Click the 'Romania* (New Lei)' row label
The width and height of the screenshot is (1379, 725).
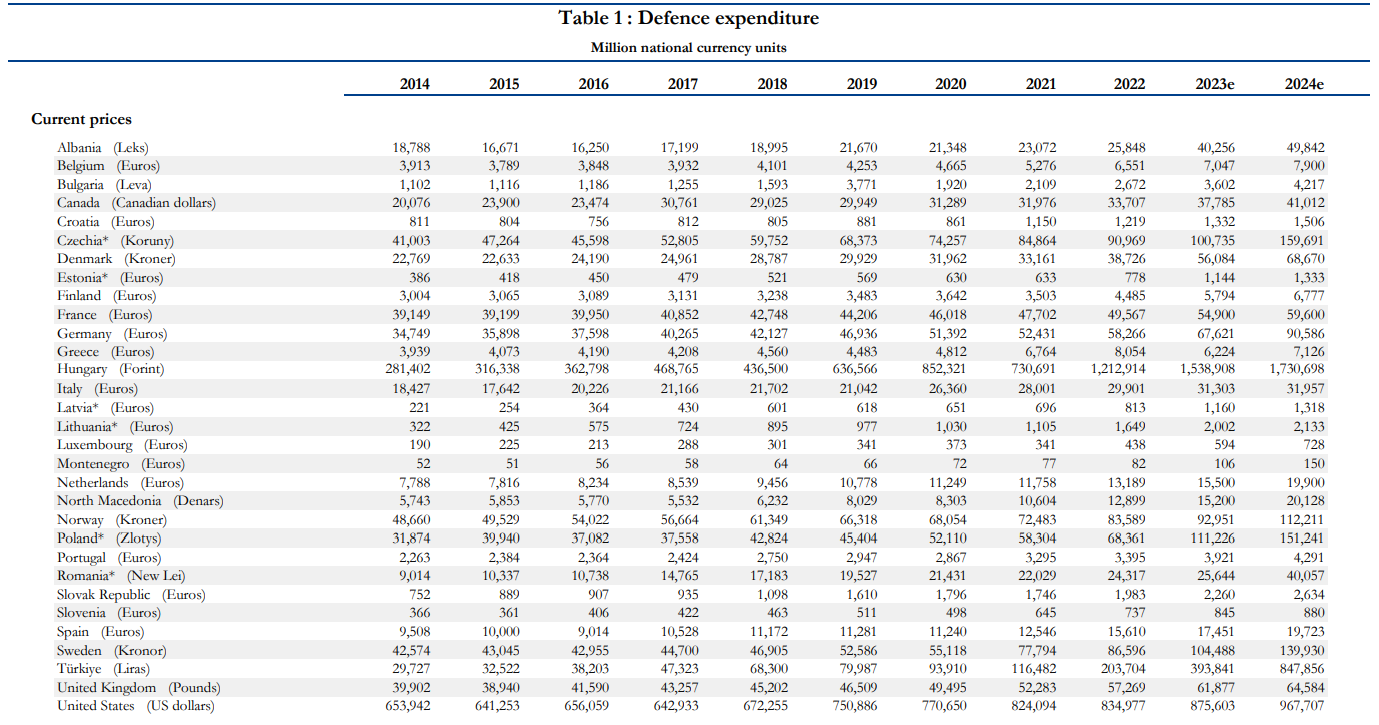point(121,576)
